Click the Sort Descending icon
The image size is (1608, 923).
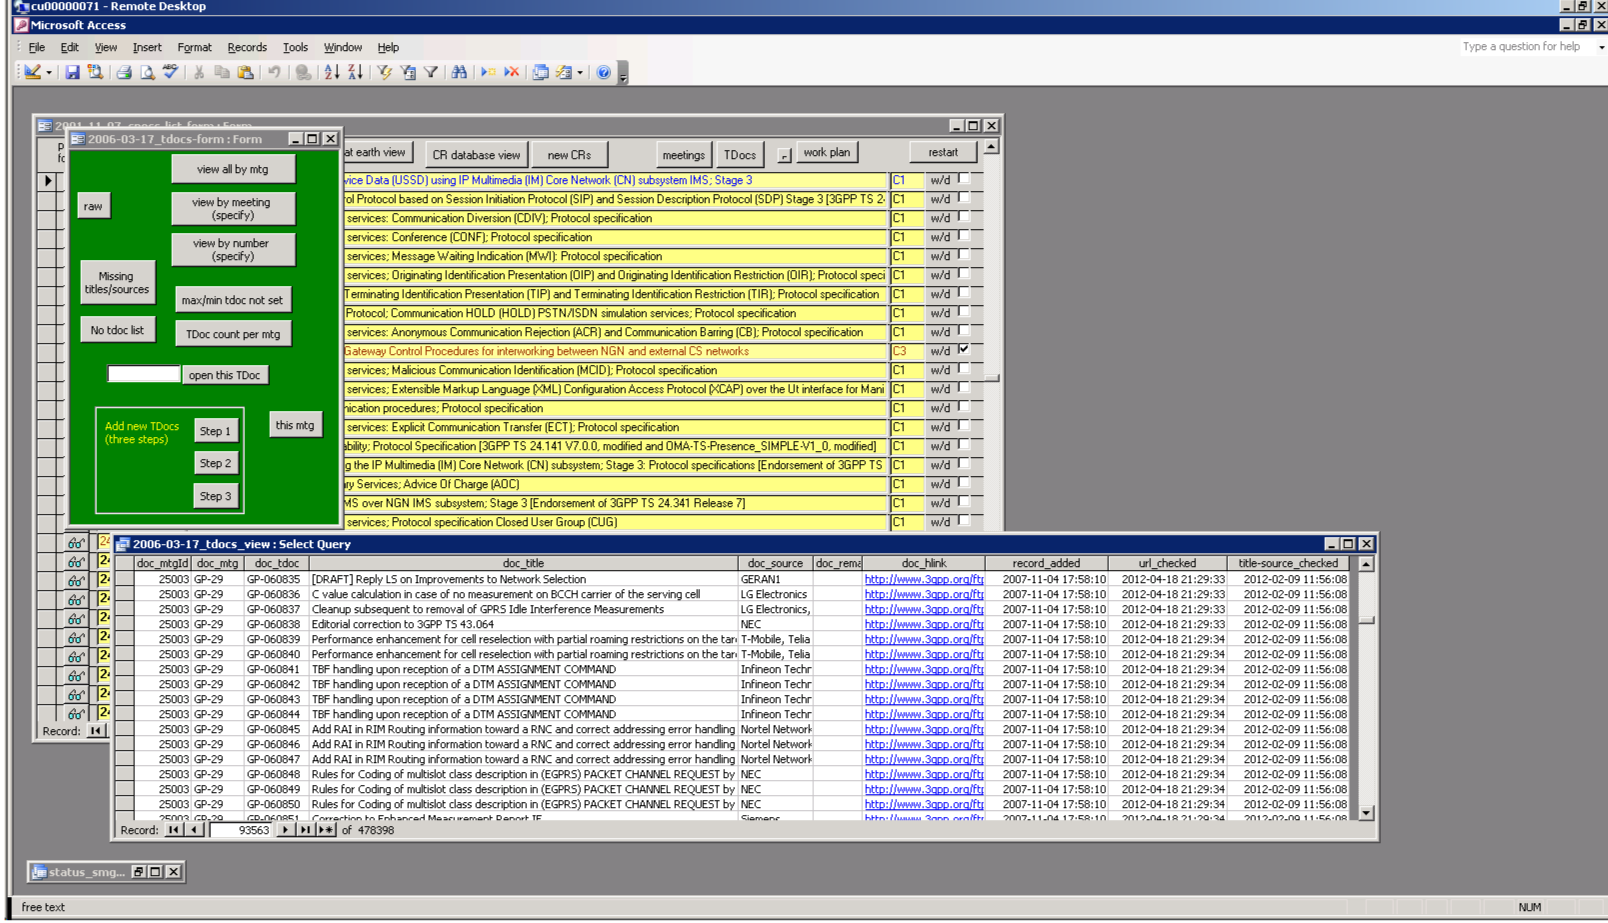[355, 73]
